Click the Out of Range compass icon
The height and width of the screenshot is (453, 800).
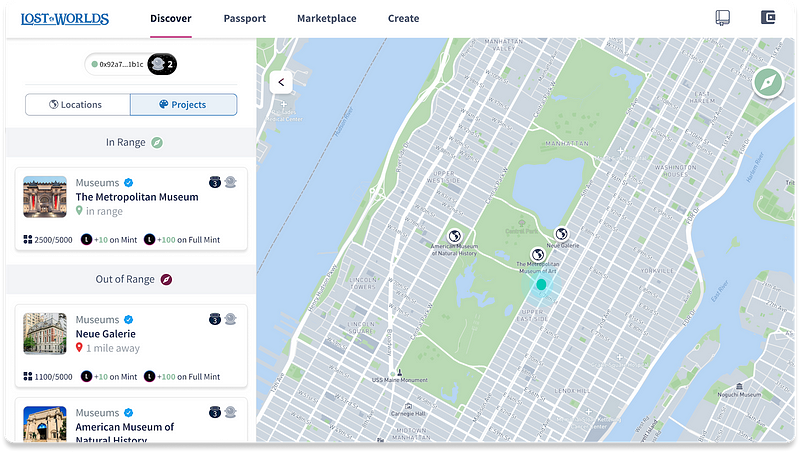pos(166,280)
